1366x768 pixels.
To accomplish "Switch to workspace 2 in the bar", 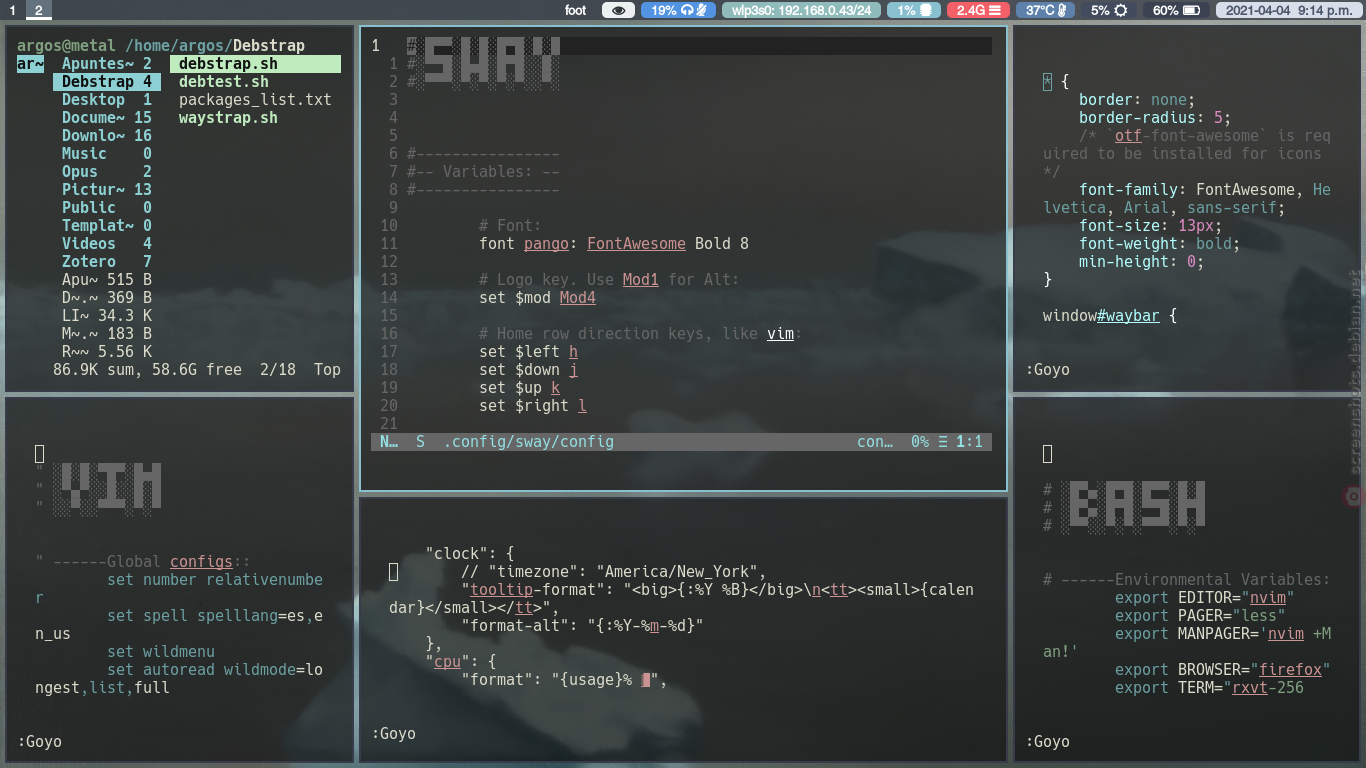I will (x=38, y=10).
